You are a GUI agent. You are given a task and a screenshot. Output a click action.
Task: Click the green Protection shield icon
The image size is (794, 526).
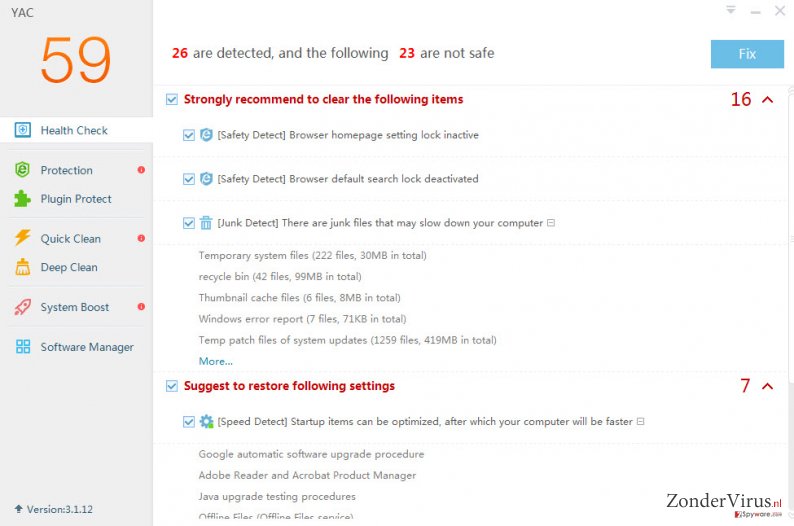(22, 170)
